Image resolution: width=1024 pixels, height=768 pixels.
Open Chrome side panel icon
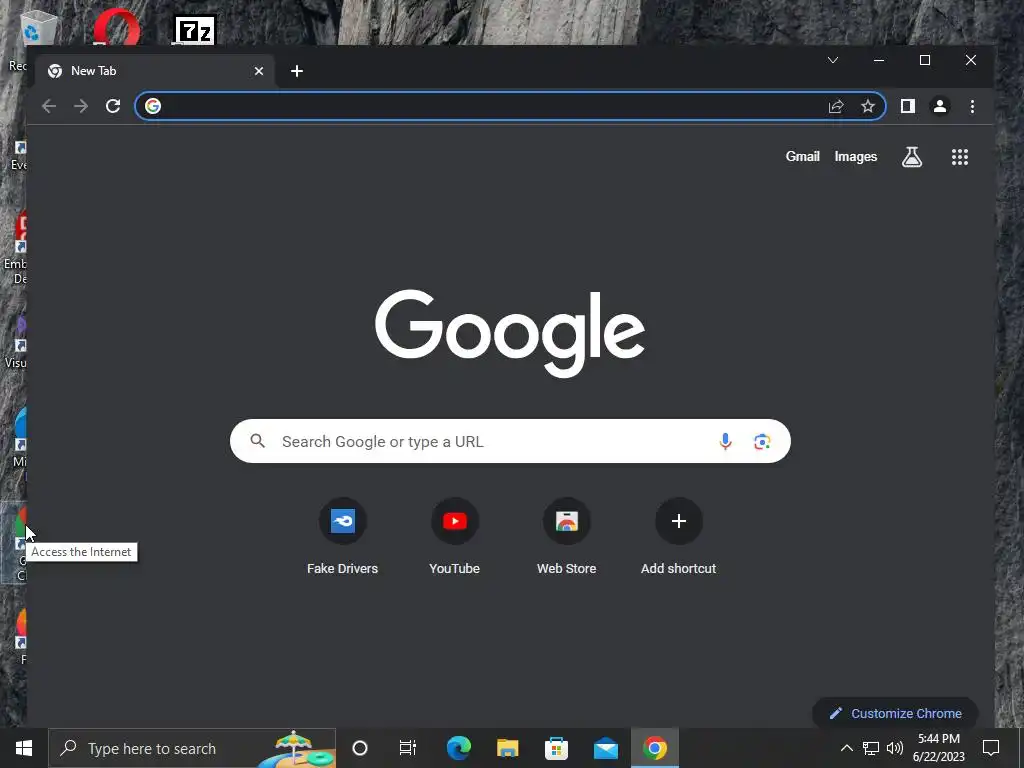[908, 106]
